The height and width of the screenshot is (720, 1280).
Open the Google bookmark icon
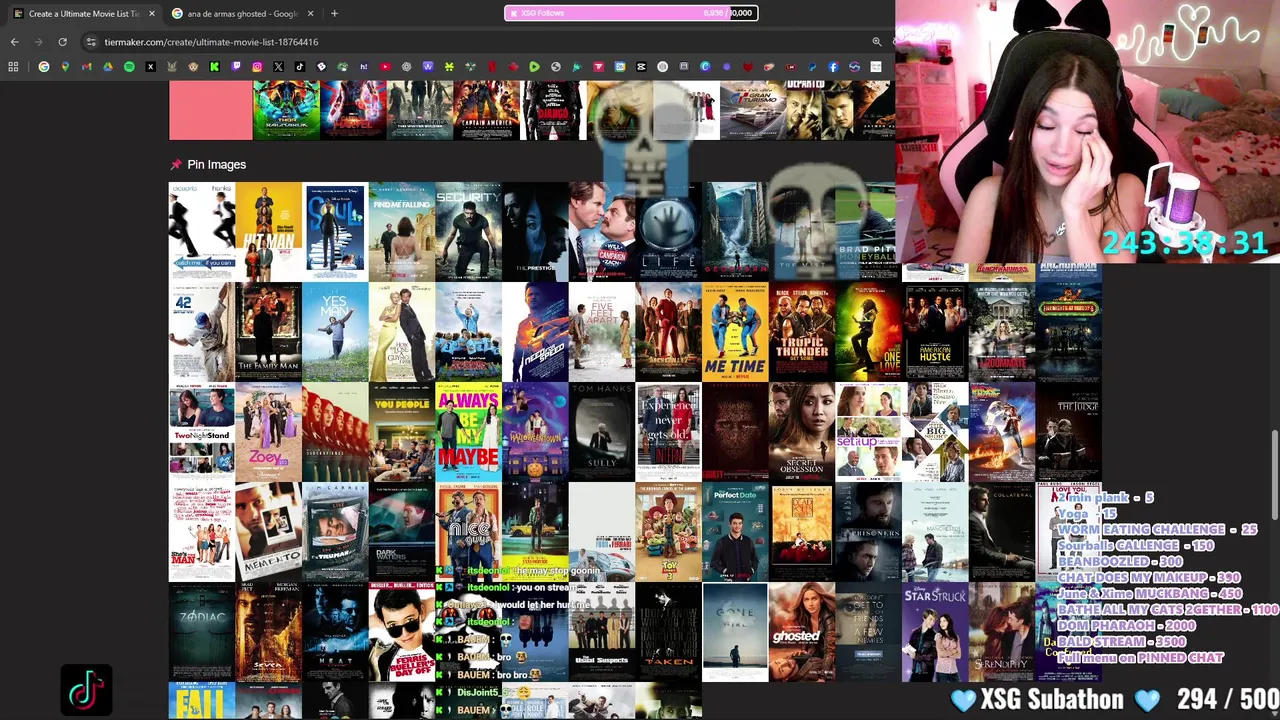tap(44, 67)
